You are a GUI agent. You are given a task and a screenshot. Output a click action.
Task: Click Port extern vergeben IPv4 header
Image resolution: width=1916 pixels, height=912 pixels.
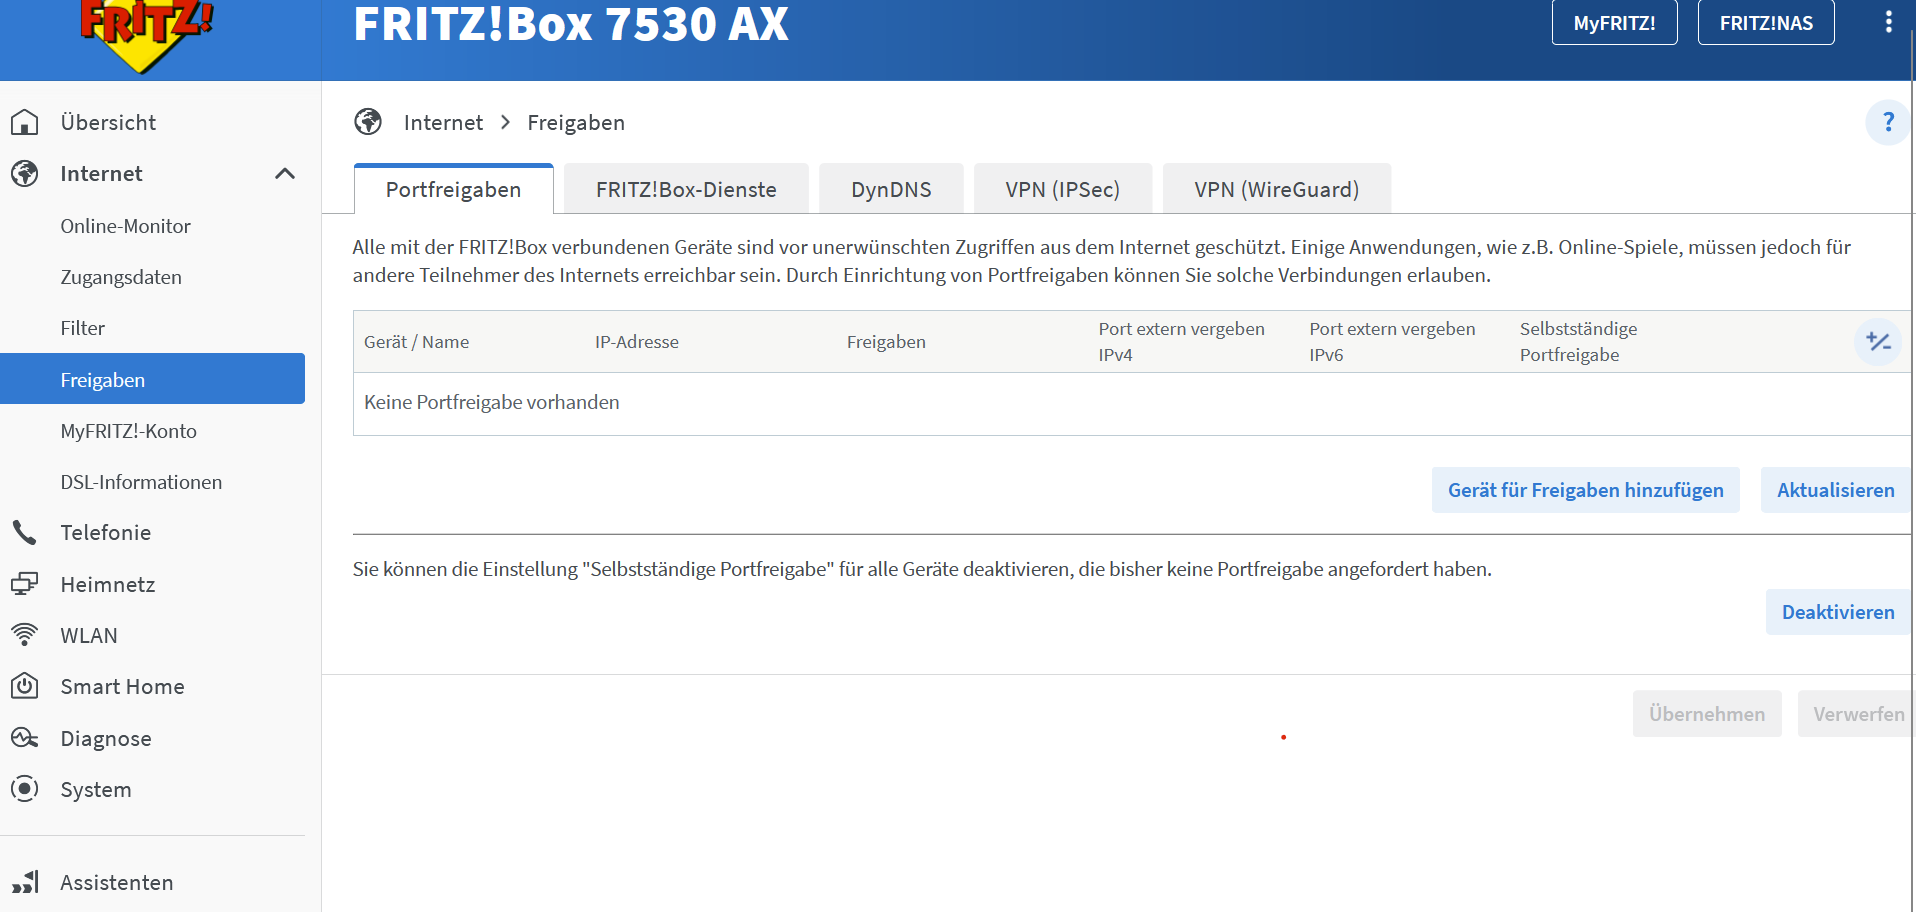click(x=1181, y=342)
